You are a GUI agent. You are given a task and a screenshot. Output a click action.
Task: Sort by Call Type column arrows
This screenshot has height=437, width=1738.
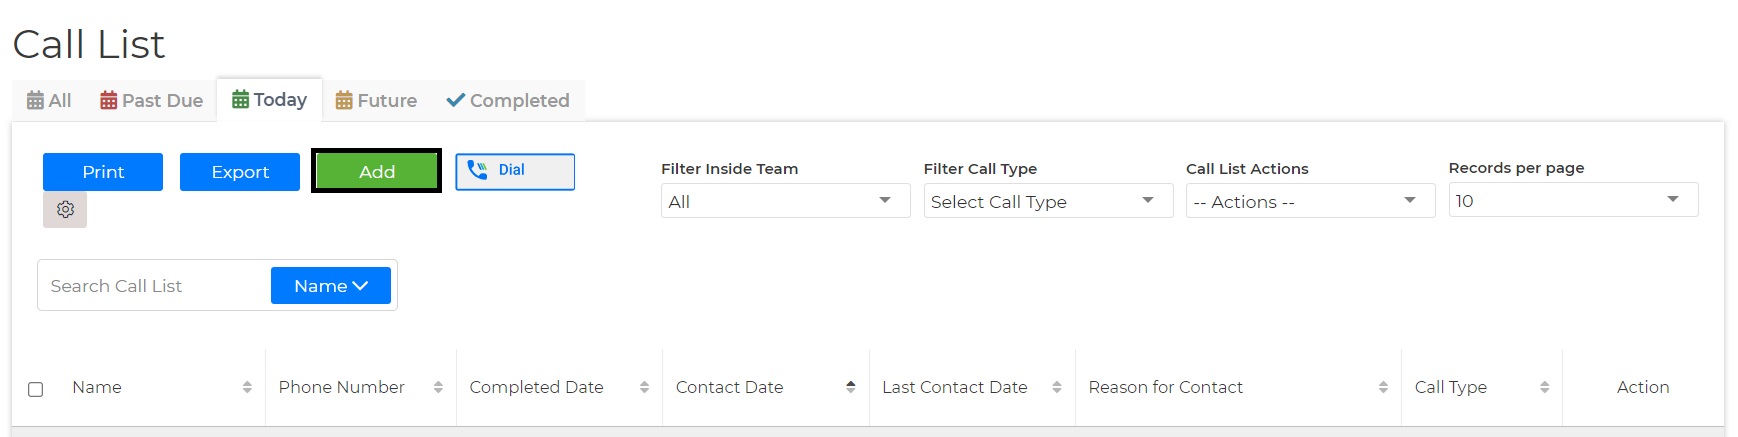click(x=1544, y=387)
